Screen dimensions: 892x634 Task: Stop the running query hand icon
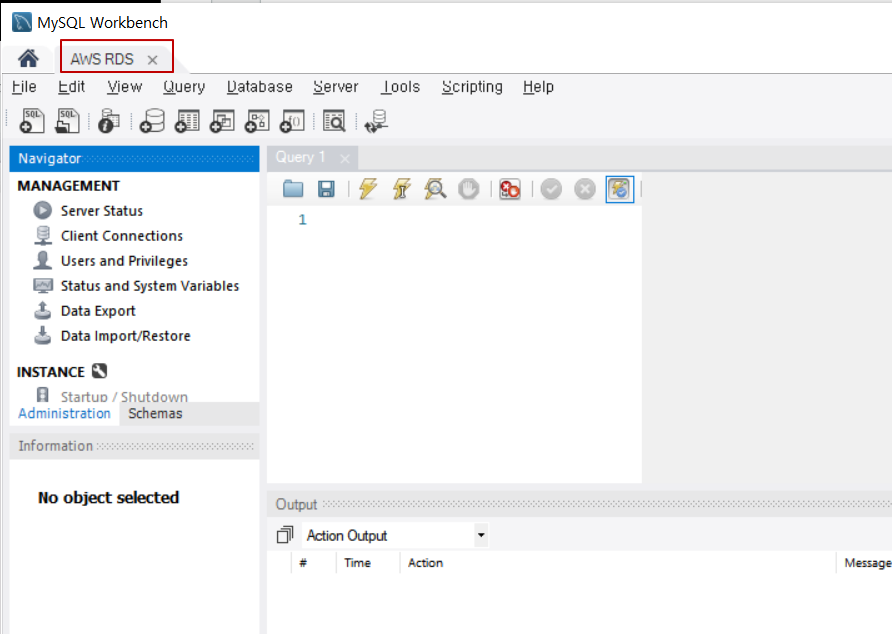(x=469, y=188)
